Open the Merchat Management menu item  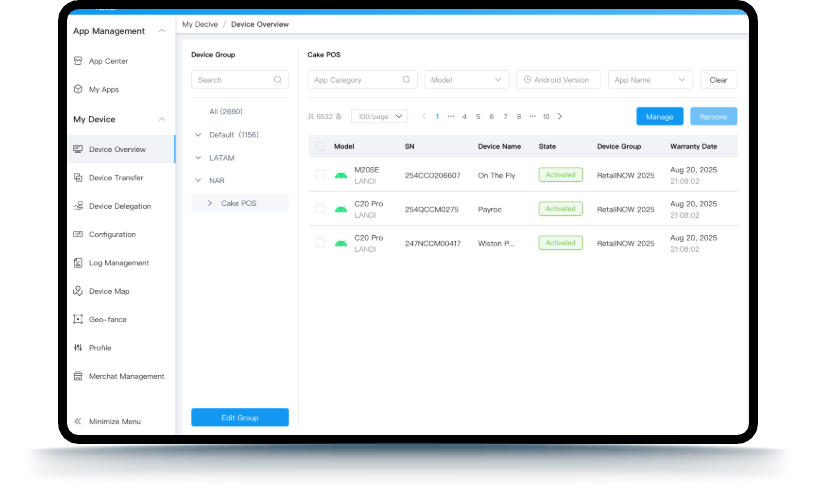[126, 377]
